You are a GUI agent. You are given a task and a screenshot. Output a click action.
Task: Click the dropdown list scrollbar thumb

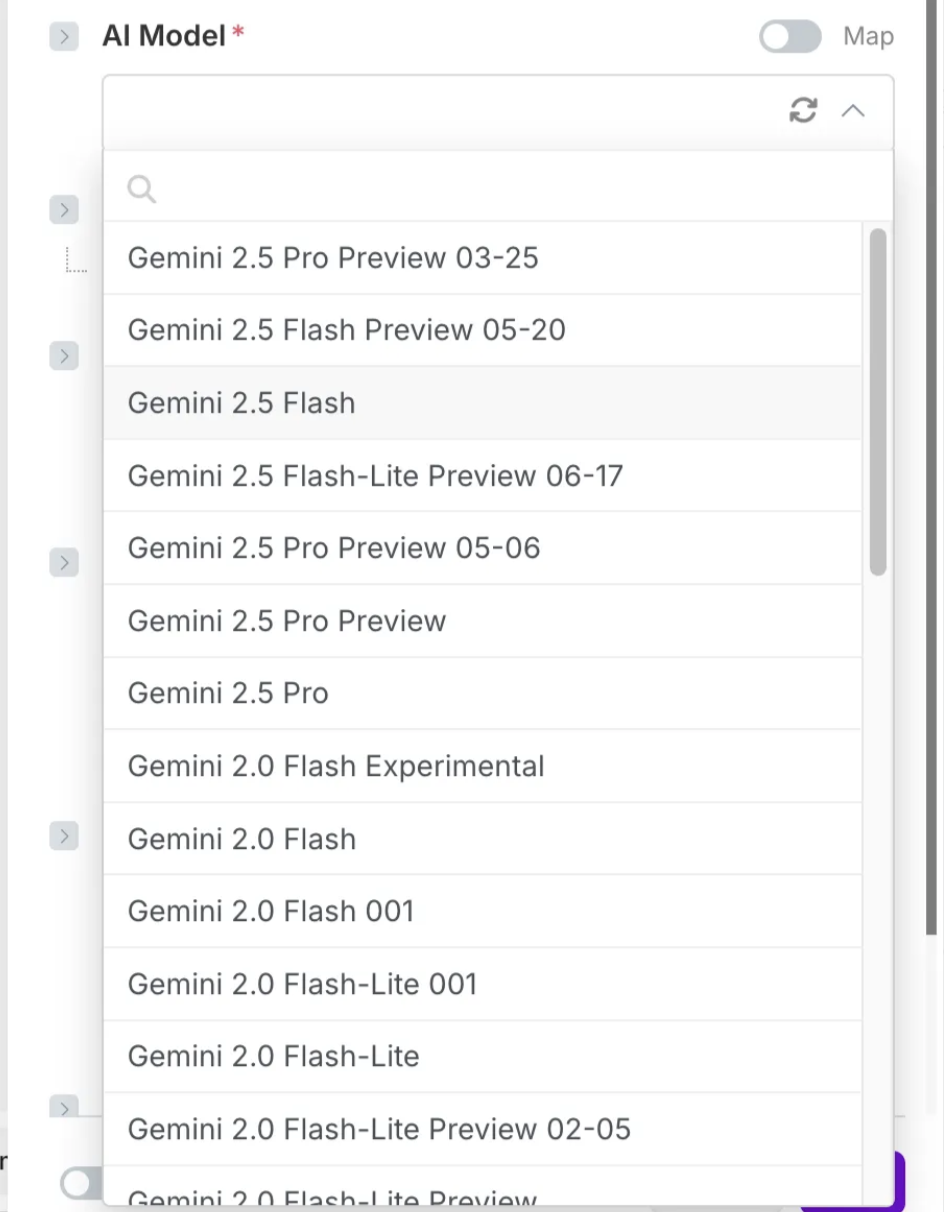click(x=878, y=400)
